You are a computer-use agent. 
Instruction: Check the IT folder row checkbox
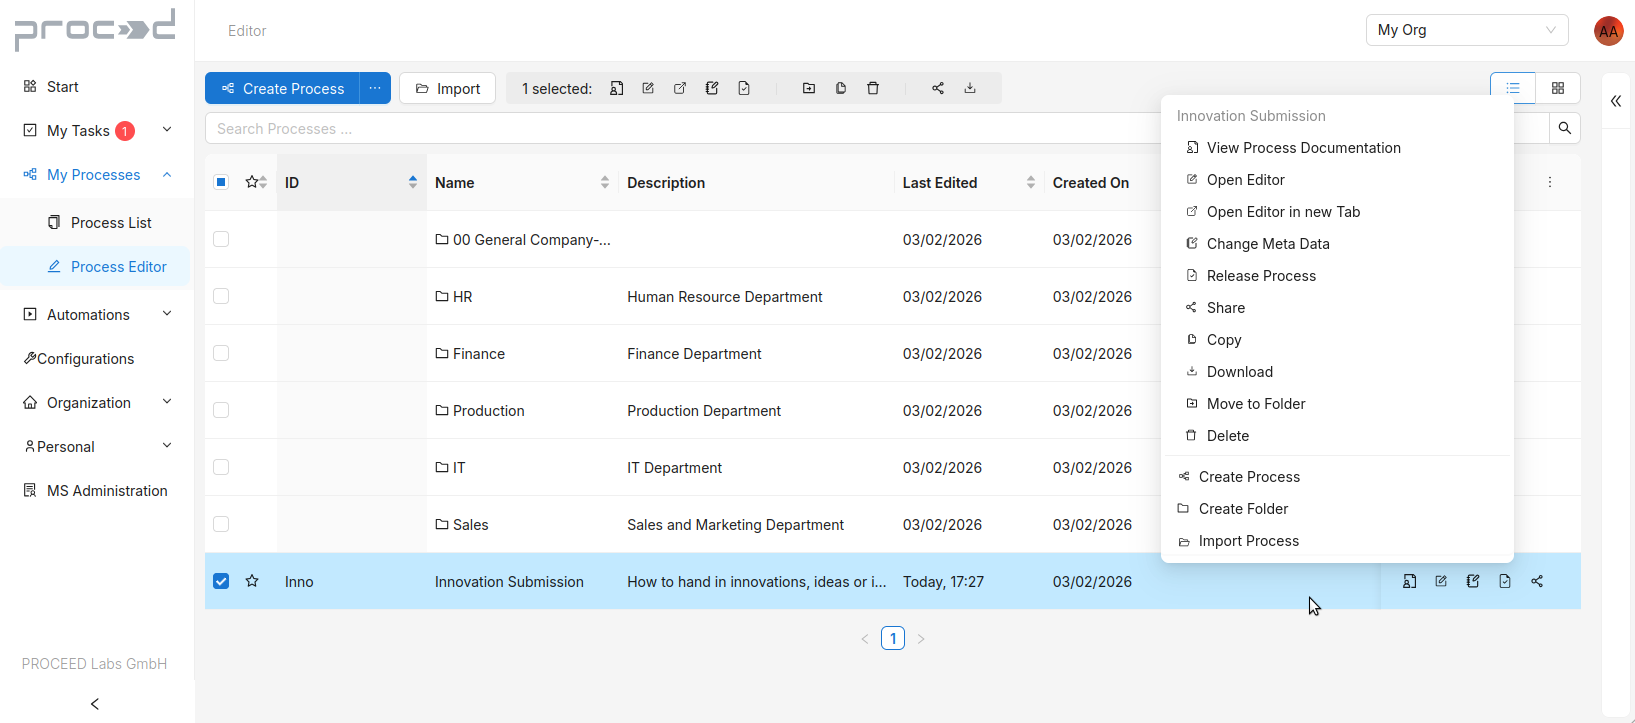point(221,467)
